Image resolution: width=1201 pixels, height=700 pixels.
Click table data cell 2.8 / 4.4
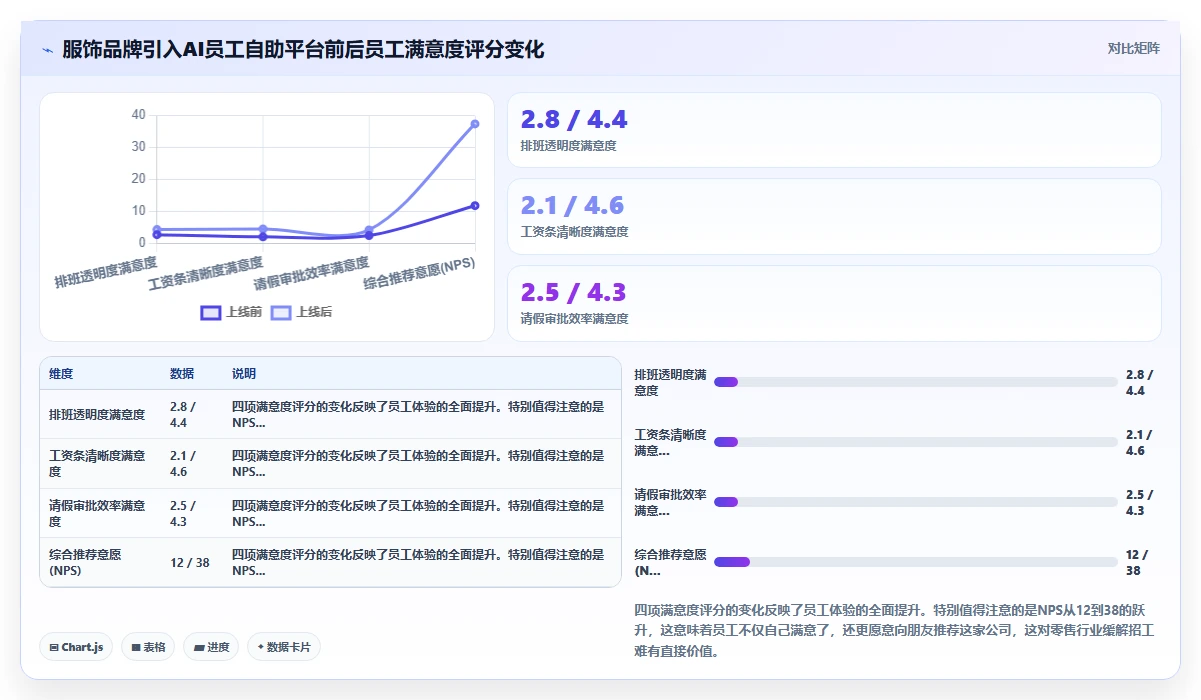click(x=190, y=414)
